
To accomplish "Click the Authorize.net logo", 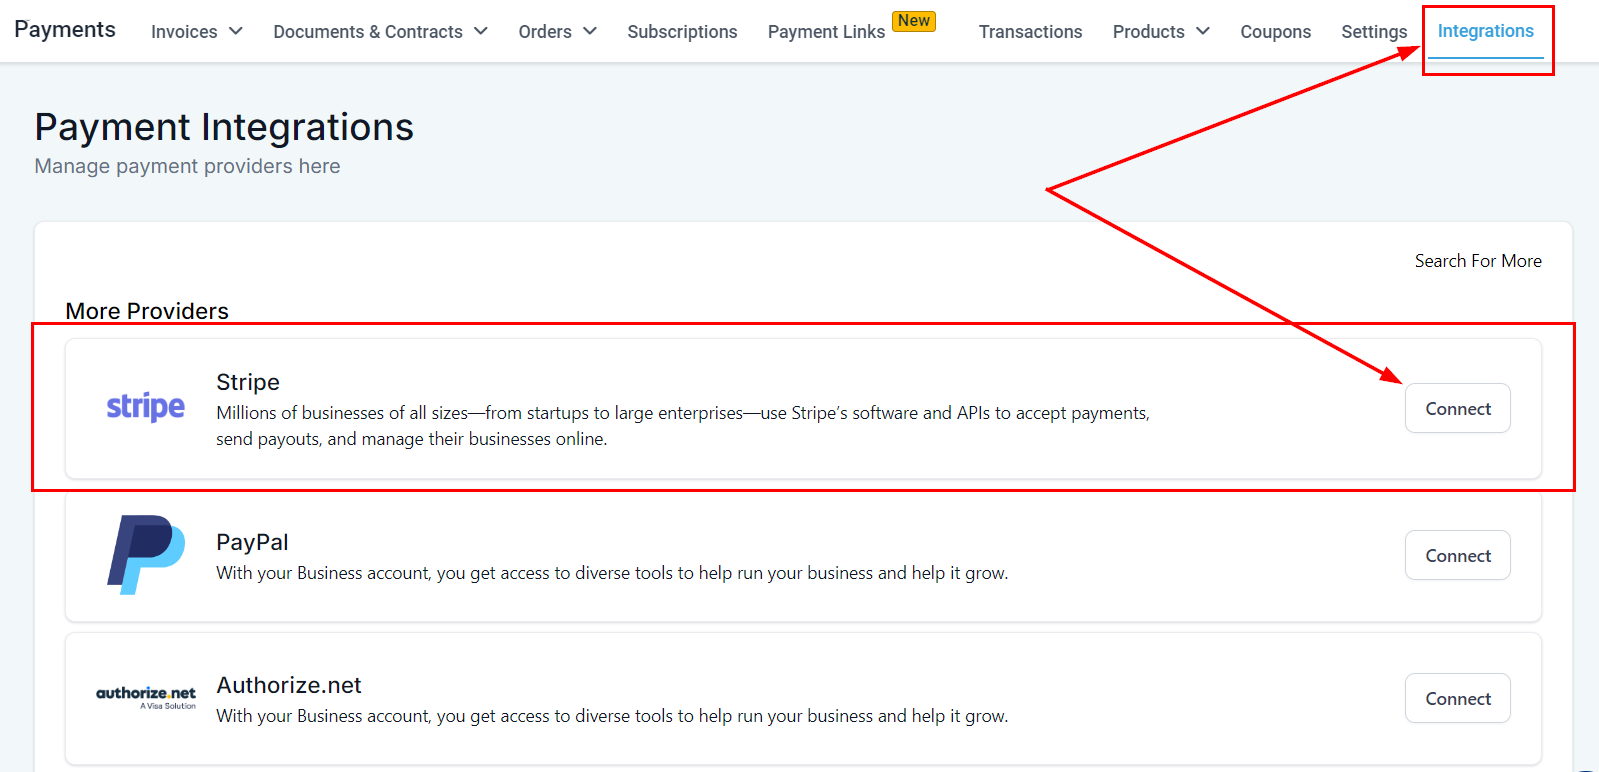I will (146, 697).
